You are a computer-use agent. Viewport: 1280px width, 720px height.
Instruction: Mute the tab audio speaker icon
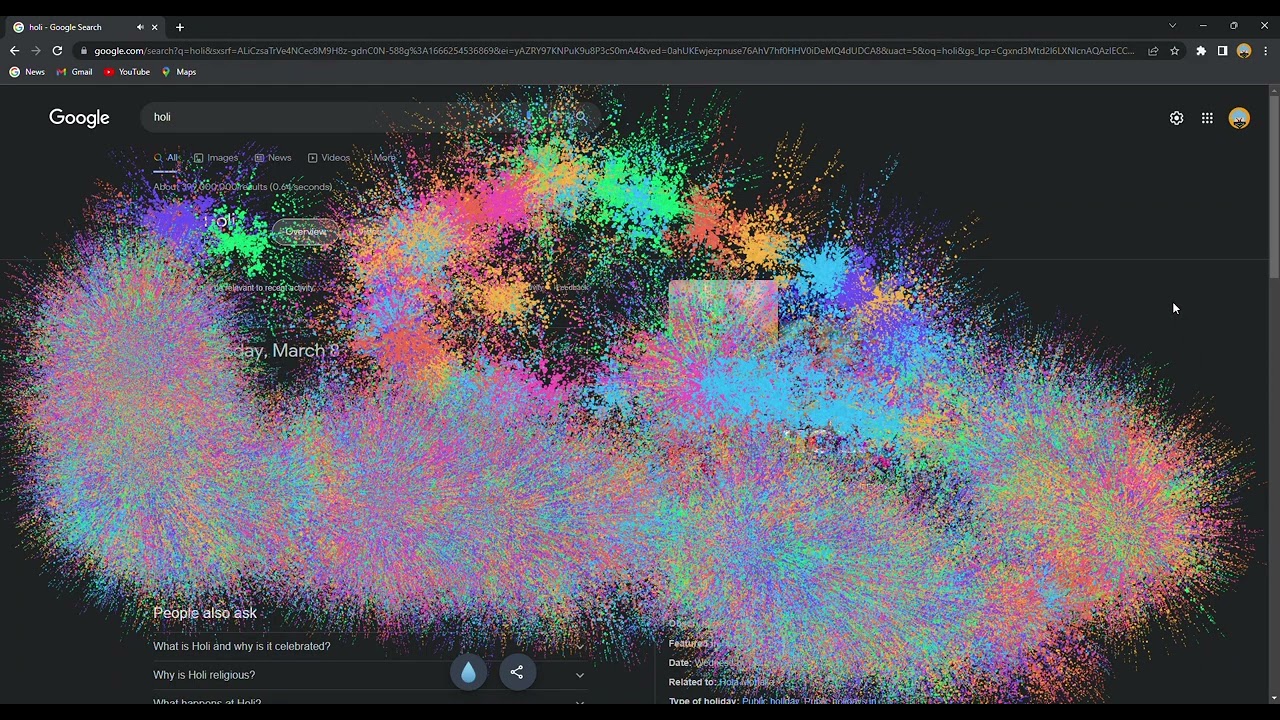[140, 27]
